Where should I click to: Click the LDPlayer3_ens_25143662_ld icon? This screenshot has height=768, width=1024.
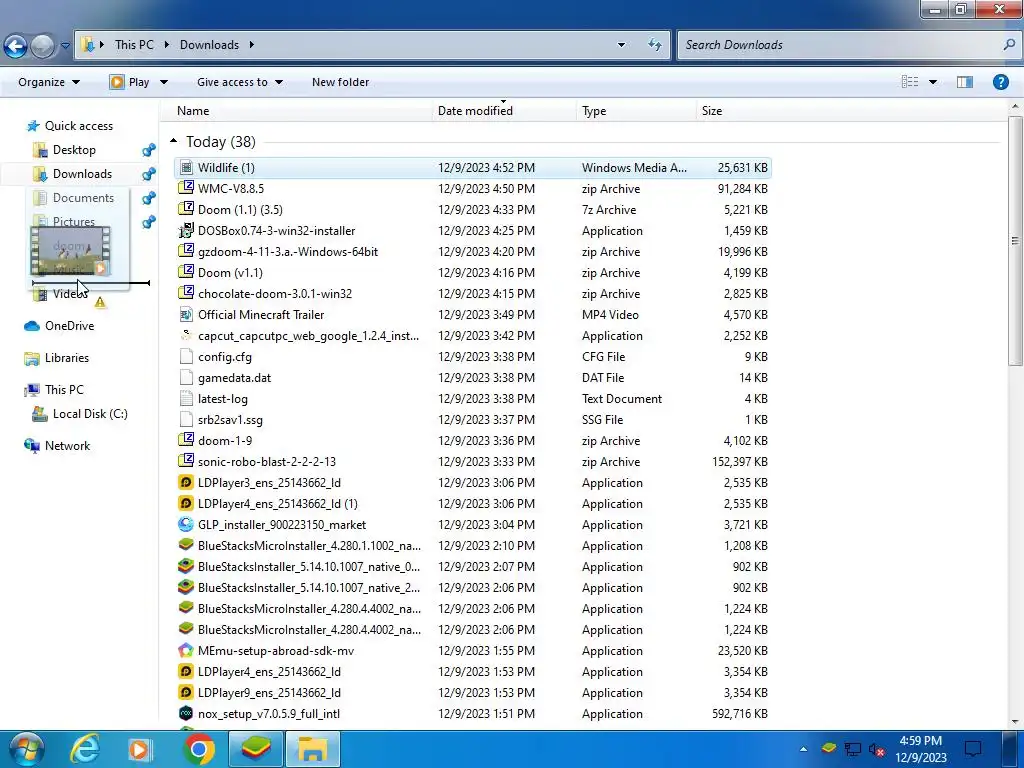pyautogui.click(x=186, y=483)
